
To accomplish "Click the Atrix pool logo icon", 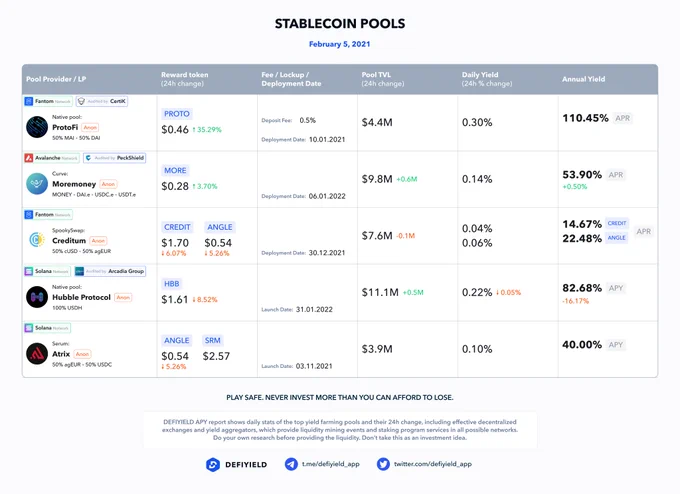I will click(37, 354).
